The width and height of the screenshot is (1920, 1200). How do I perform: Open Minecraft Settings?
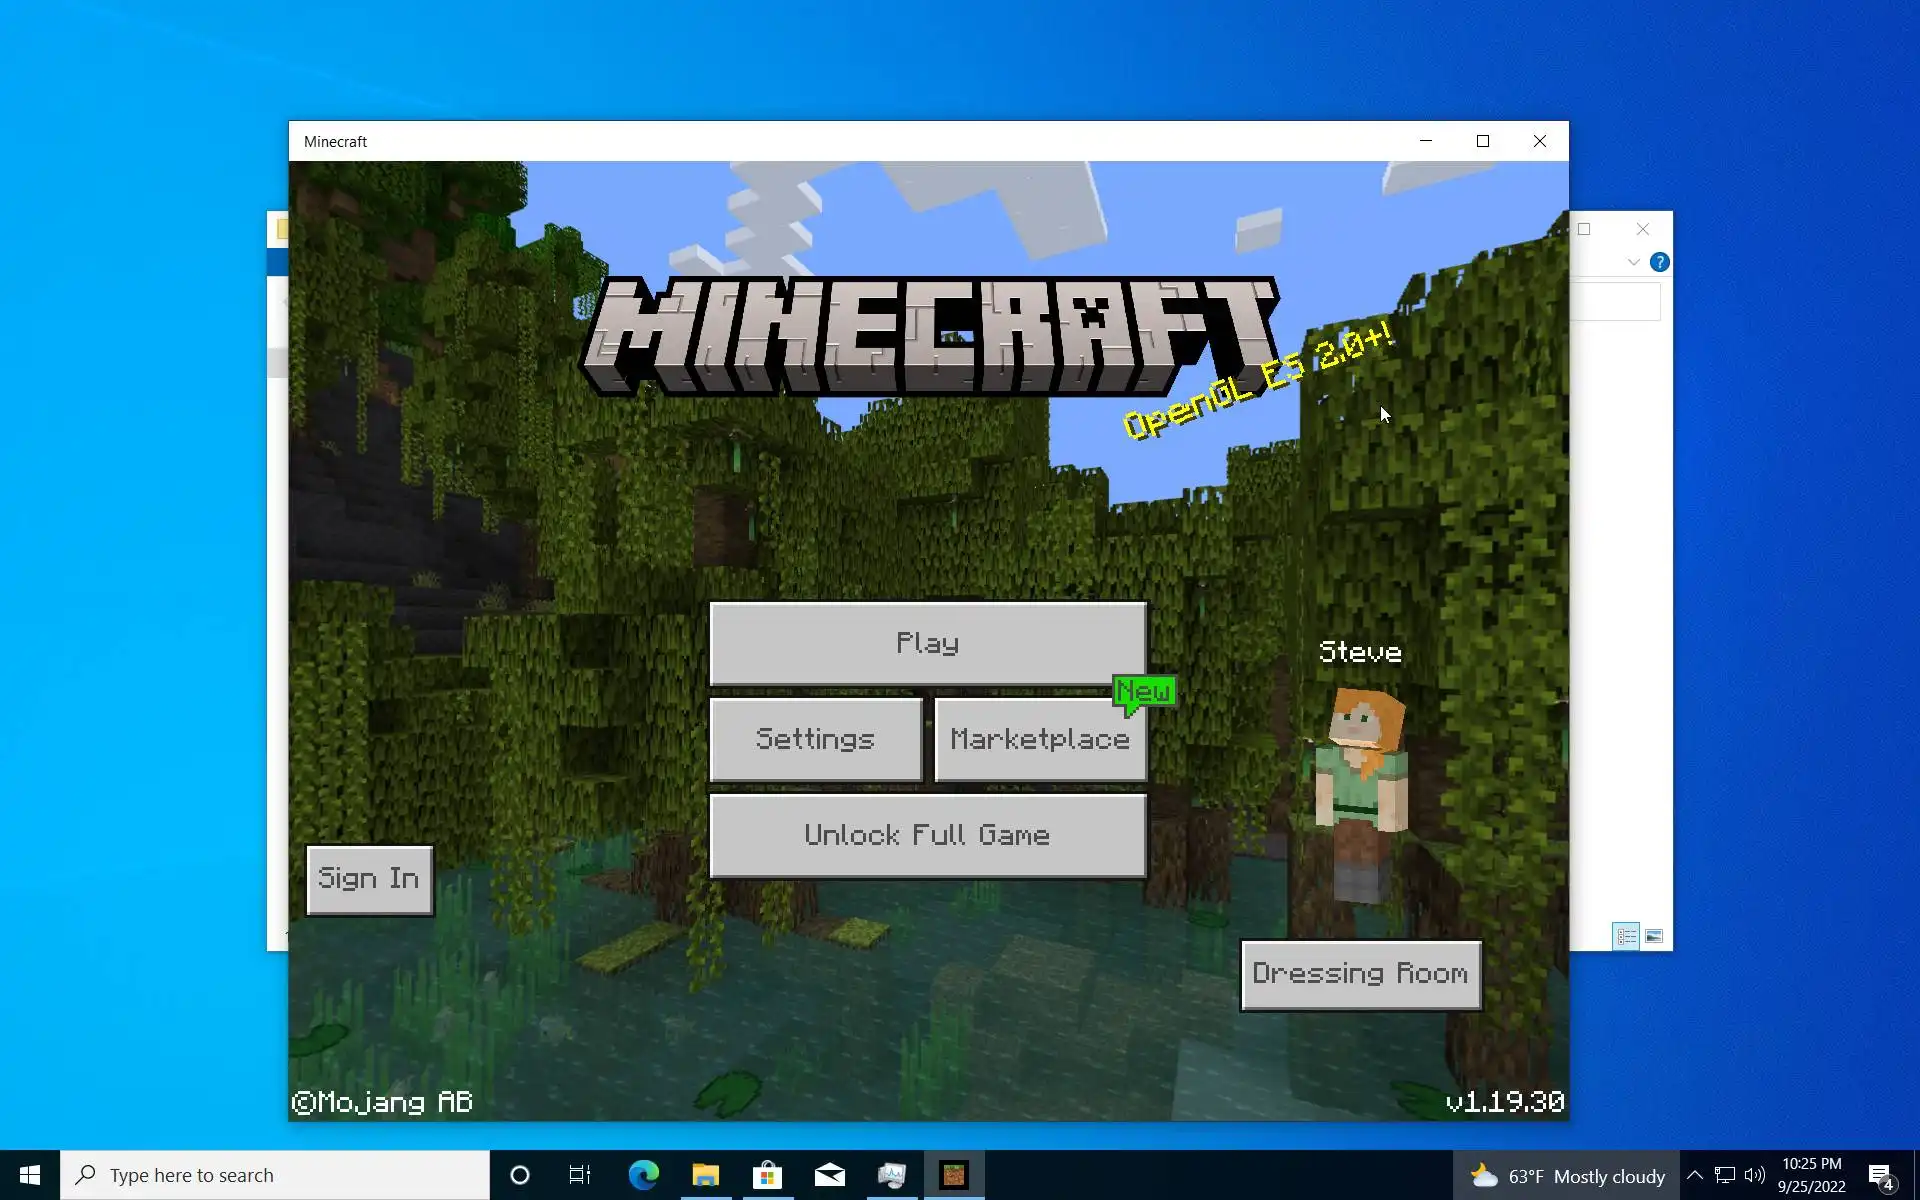click(x=815, y=739)
